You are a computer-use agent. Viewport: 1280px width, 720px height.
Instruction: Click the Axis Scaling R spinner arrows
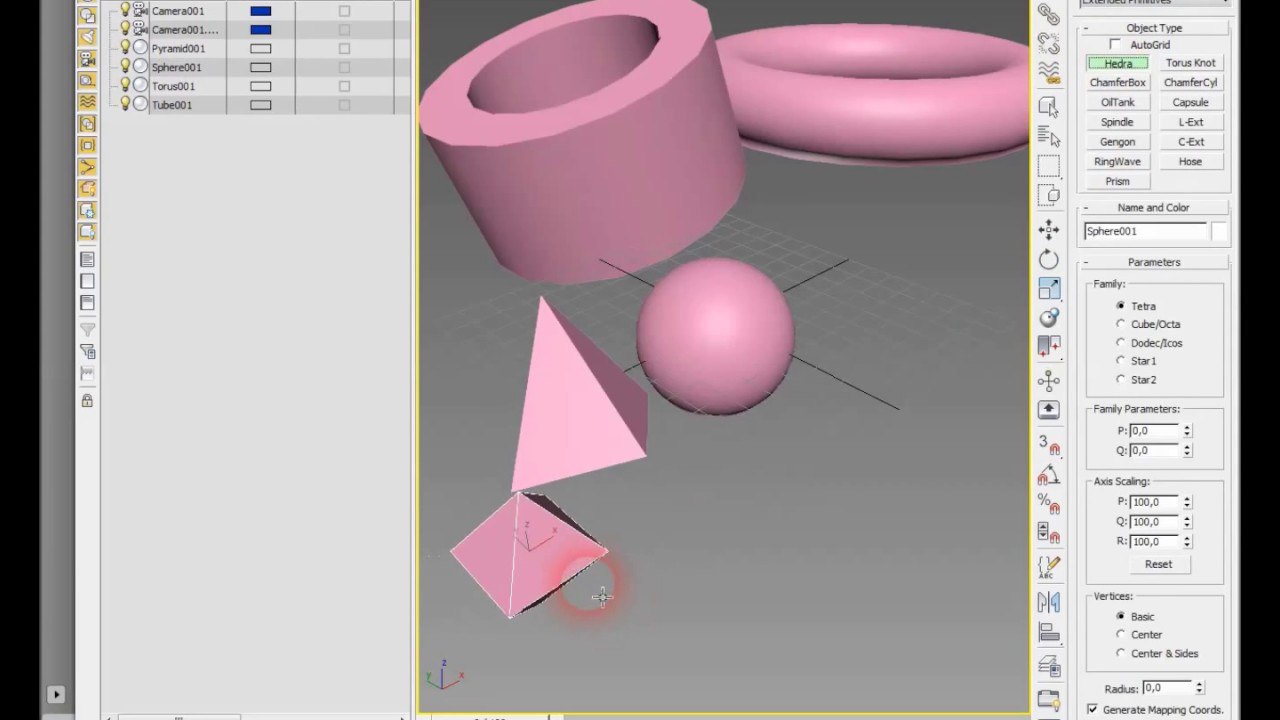point(1187,541)
